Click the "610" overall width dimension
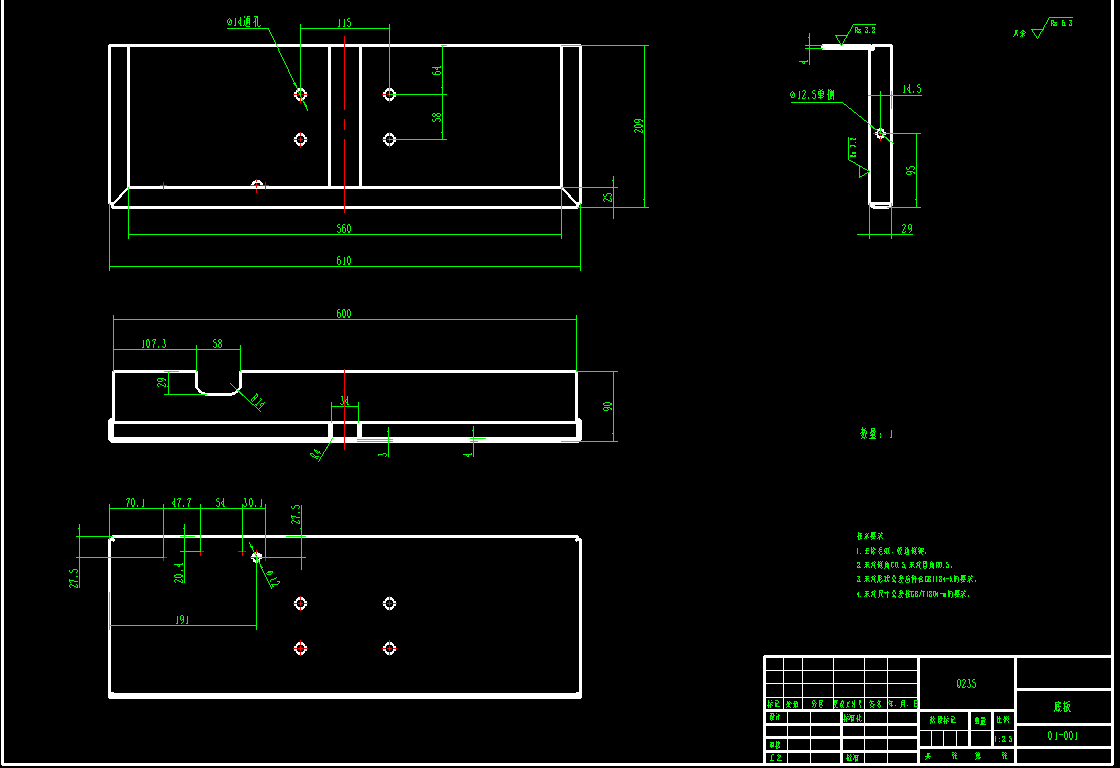The width and height of the screenshot is (1120, 768). coord(344,261)
